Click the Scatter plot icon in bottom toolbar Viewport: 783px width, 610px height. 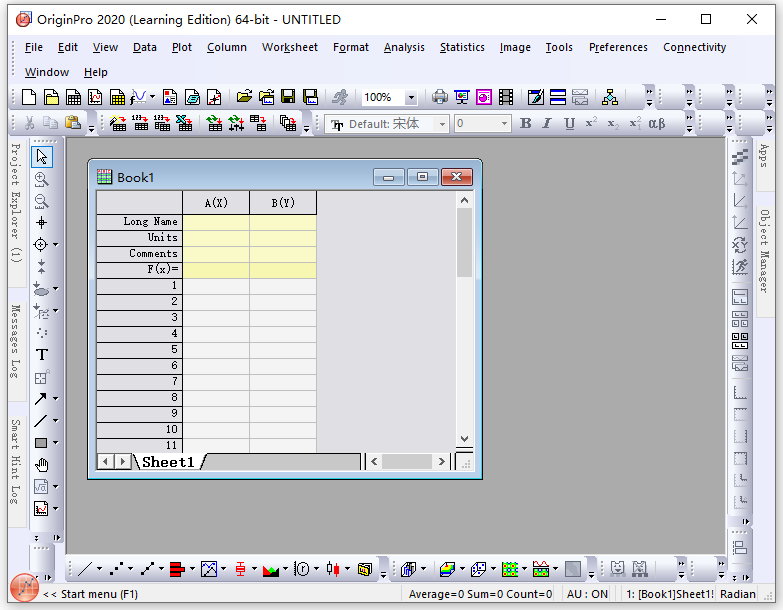[116, 569]
